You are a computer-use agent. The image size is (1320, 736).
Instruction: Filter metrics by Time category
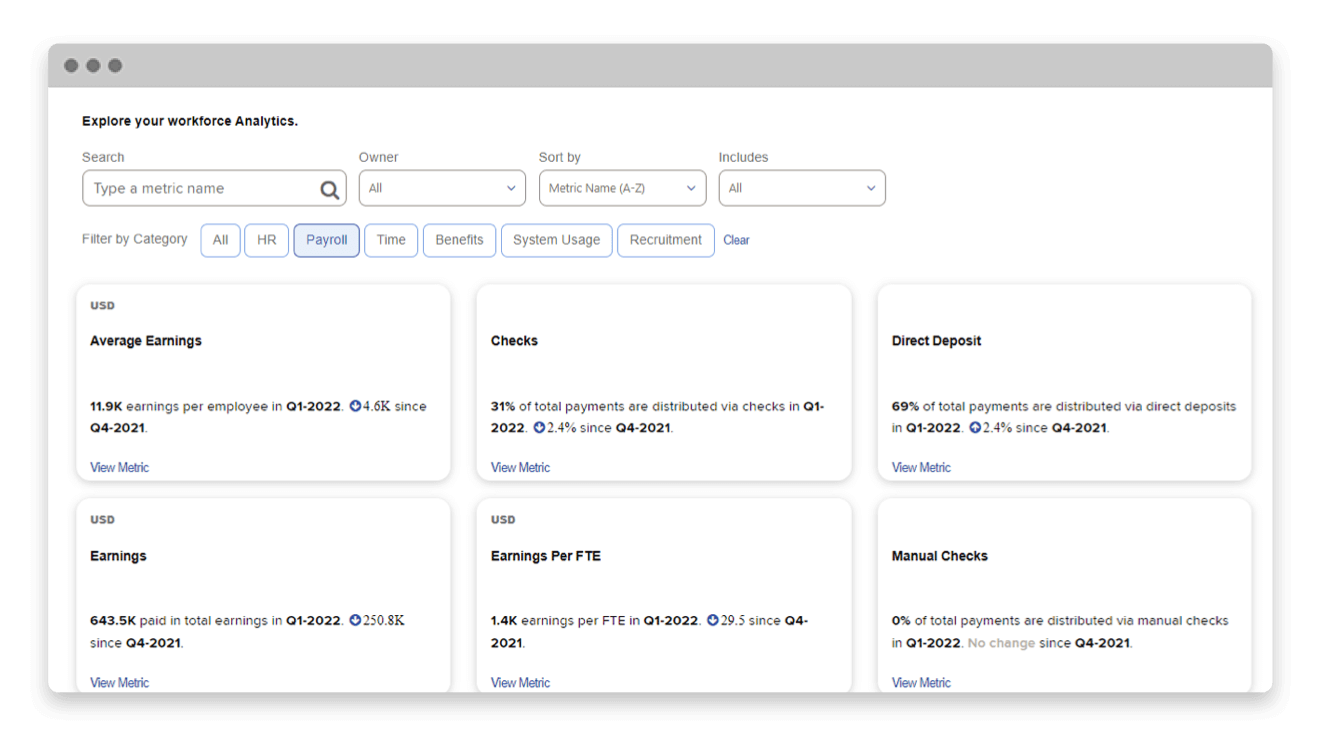pyautogui.click(x=391, y=240)
